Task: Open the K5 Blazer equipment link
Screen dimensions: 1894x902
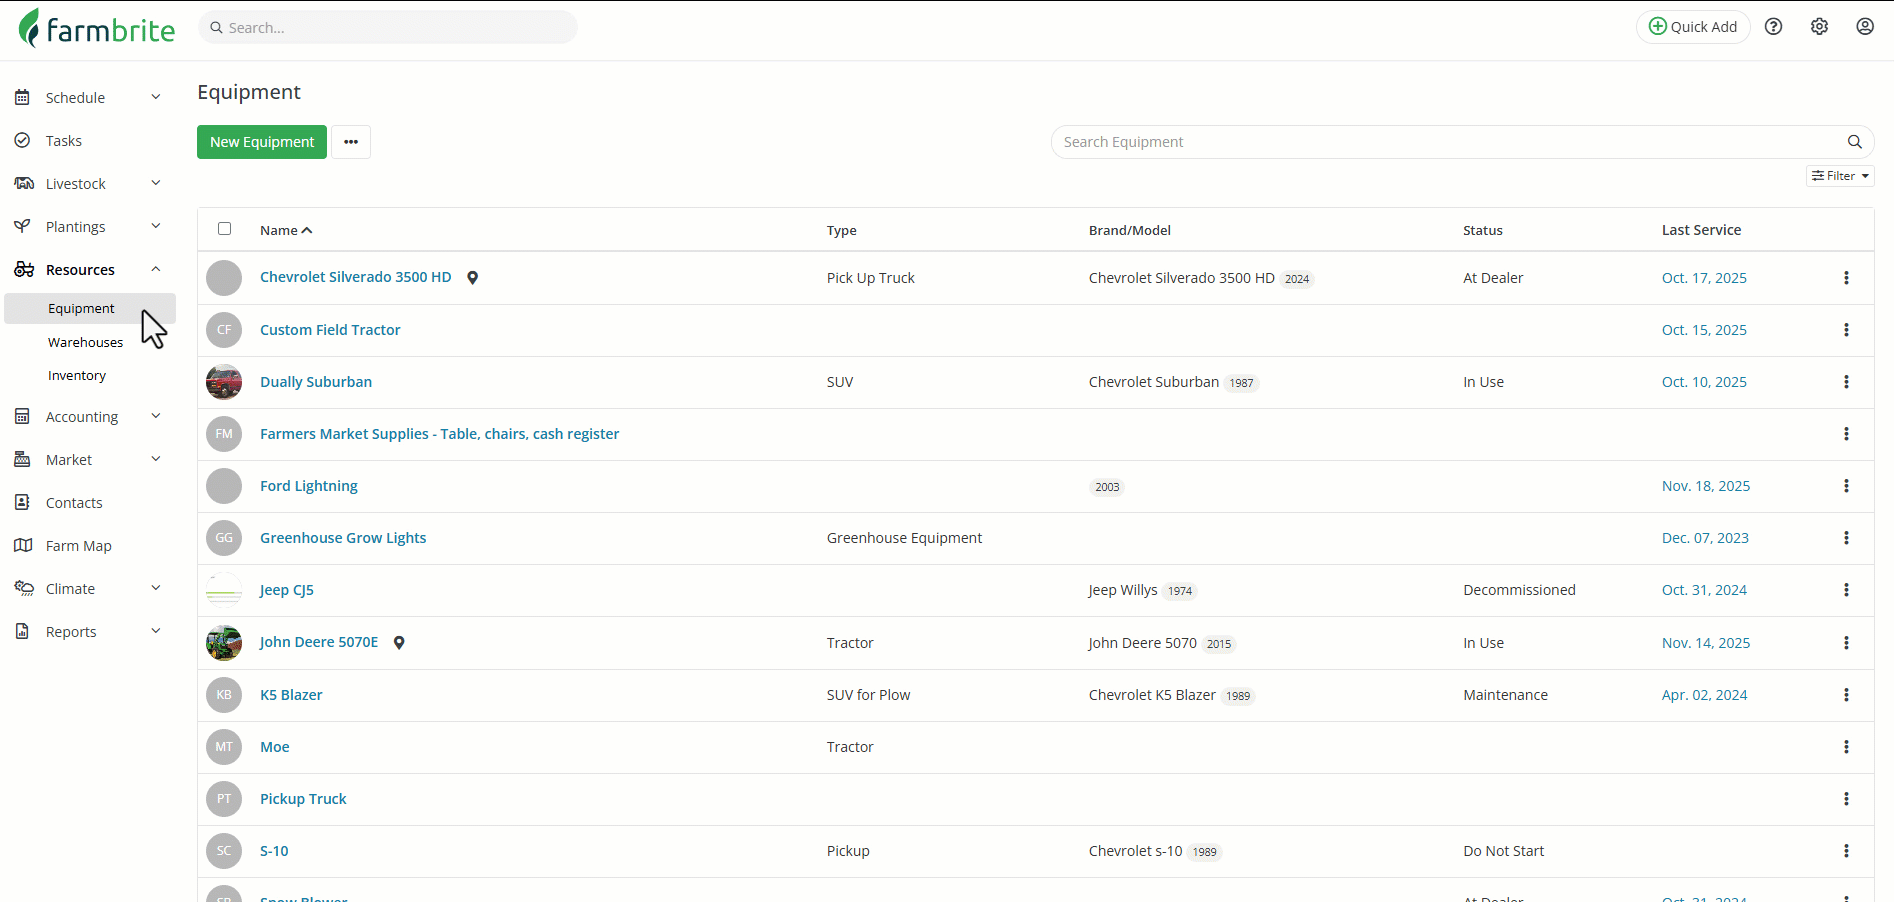Action: (291, 695)
